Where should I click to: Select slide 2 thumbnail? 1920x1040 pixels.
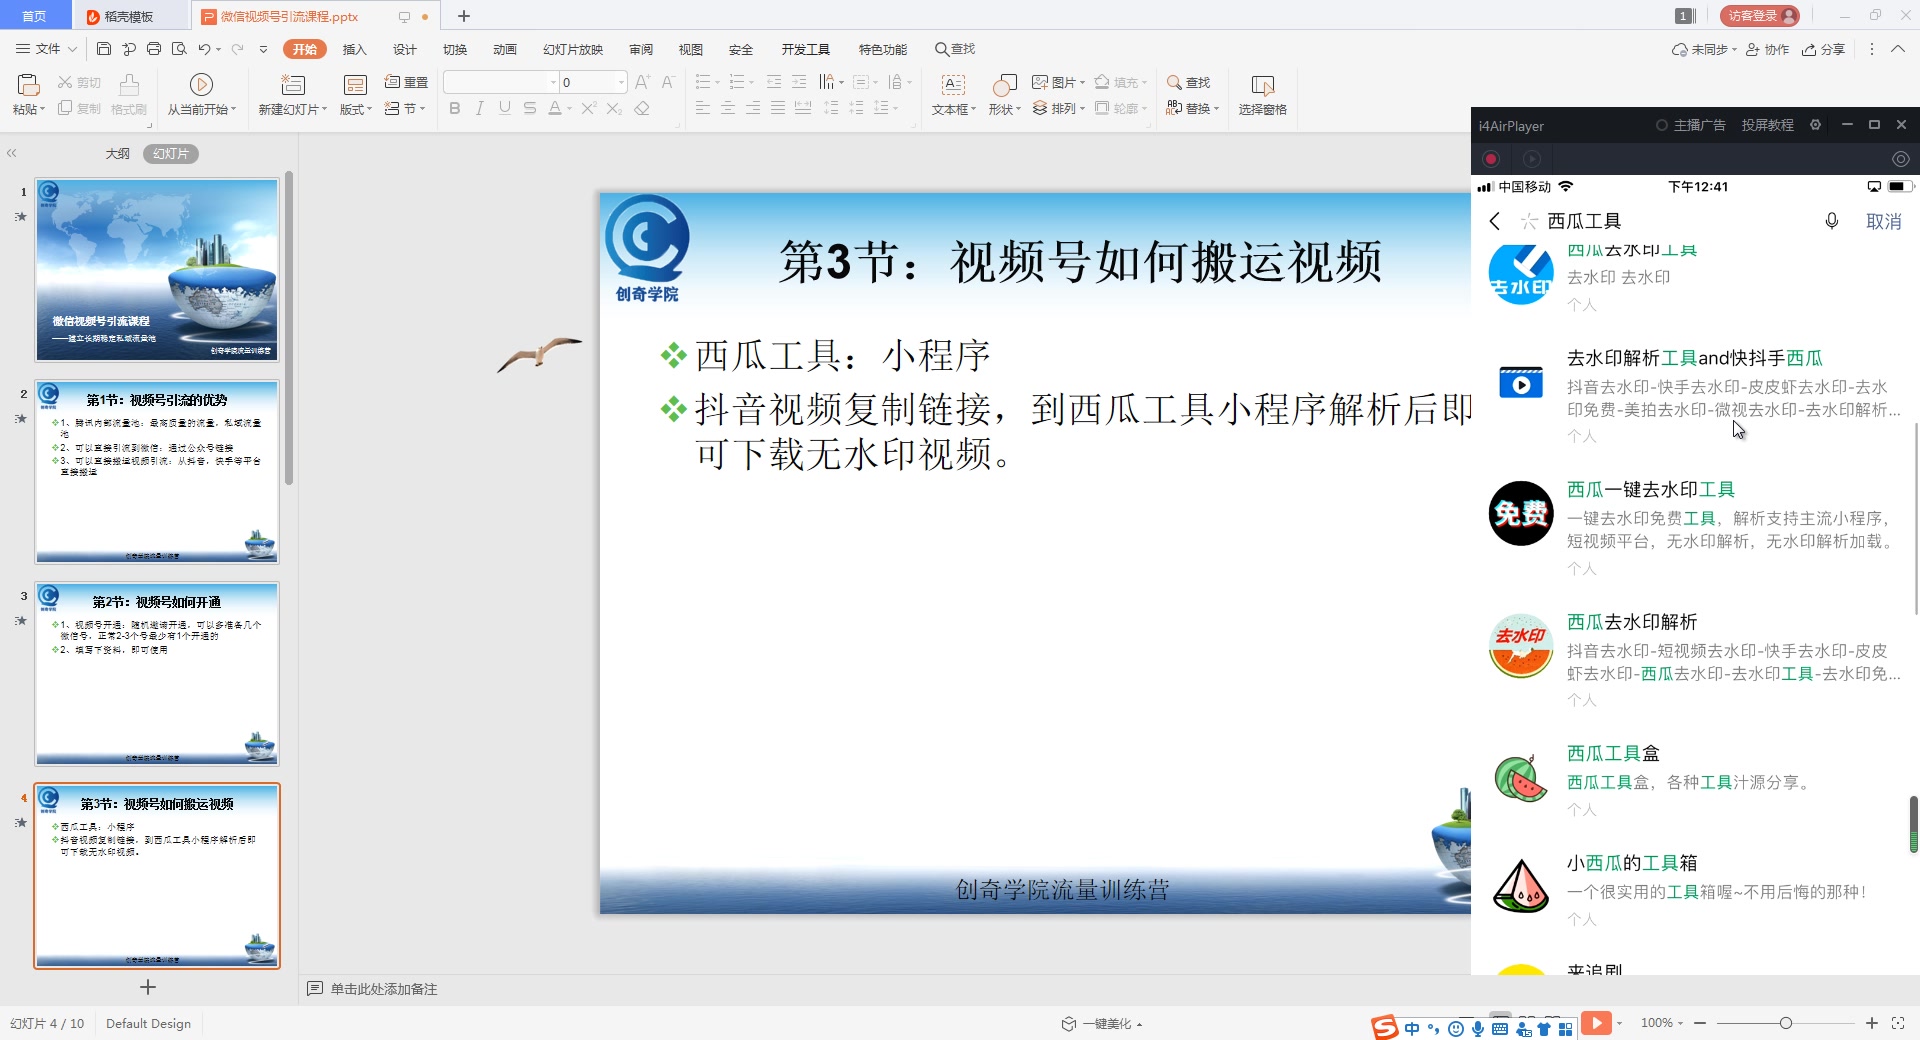point(157,472)
